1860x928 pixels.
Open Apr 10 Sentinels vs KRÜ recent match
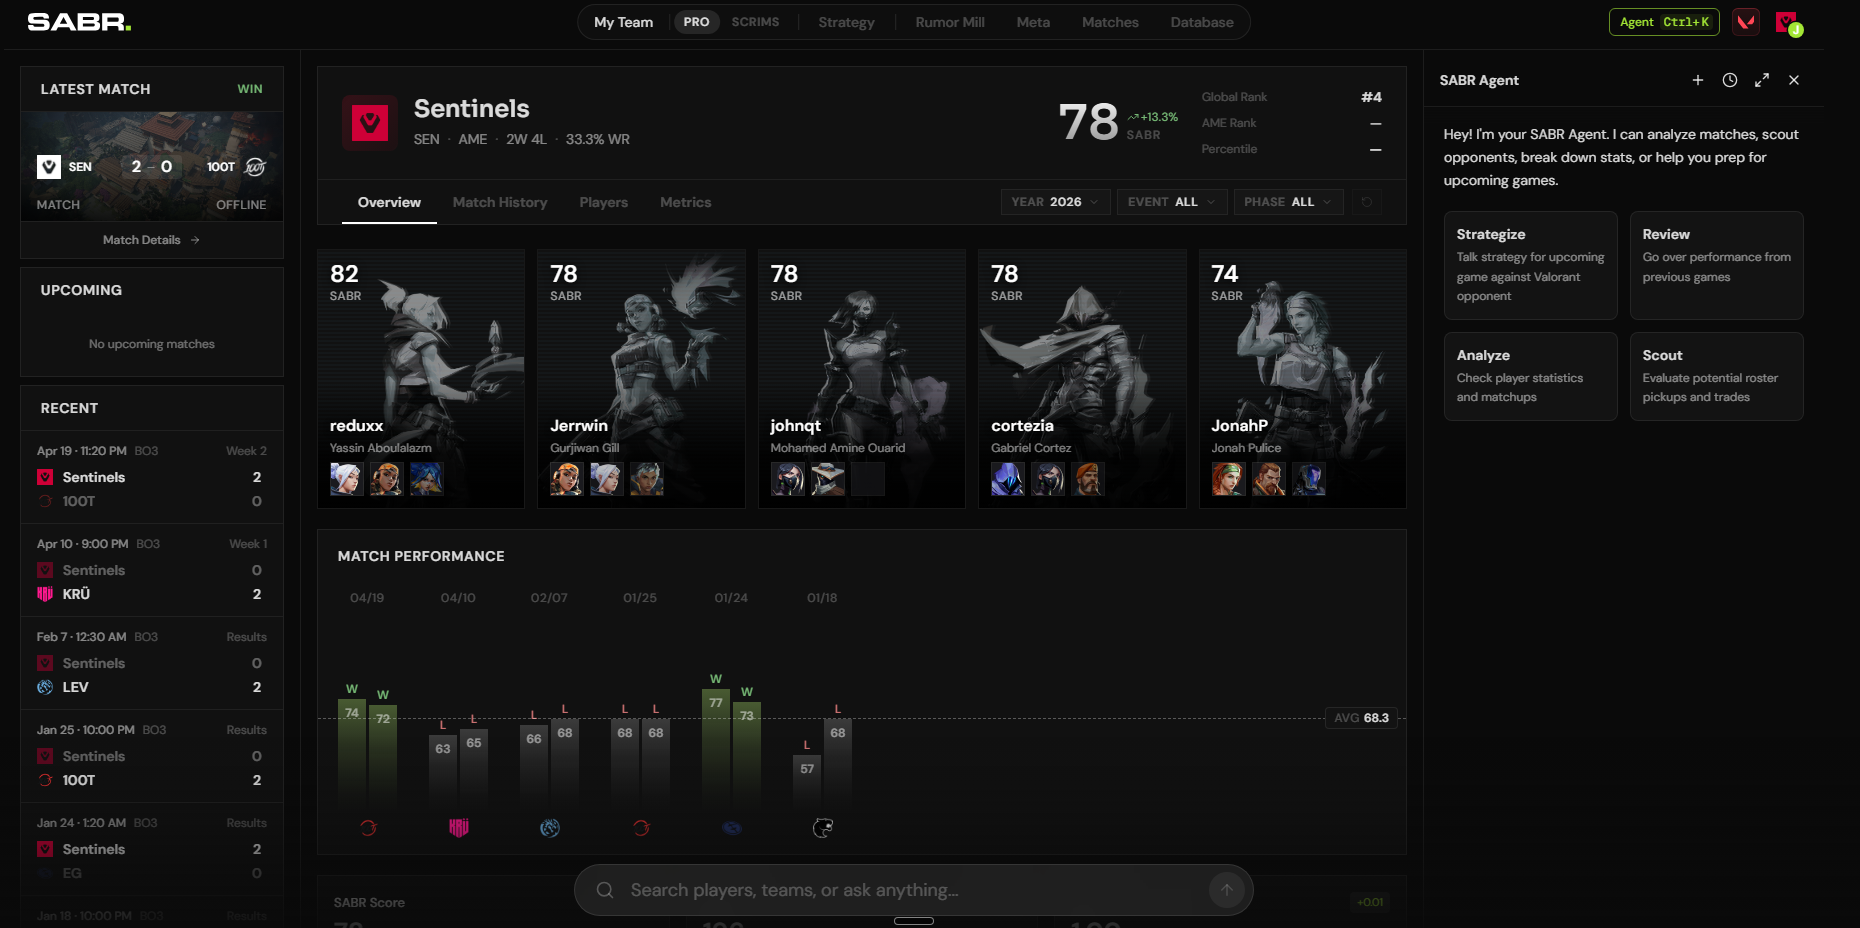(x=152, y=570)
